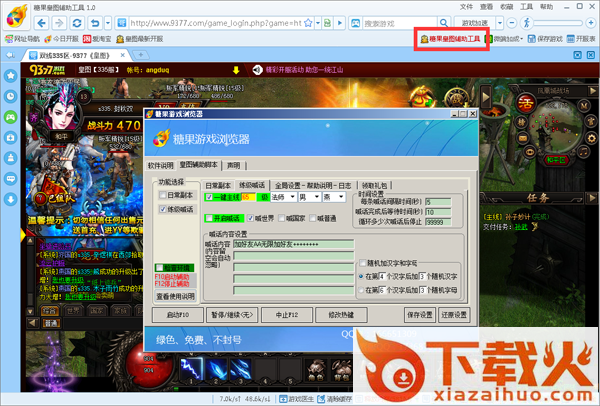This screenshot has width=600, height=406.
Task: Switch to the 软件说明 tab
Action: click(161, 165)
